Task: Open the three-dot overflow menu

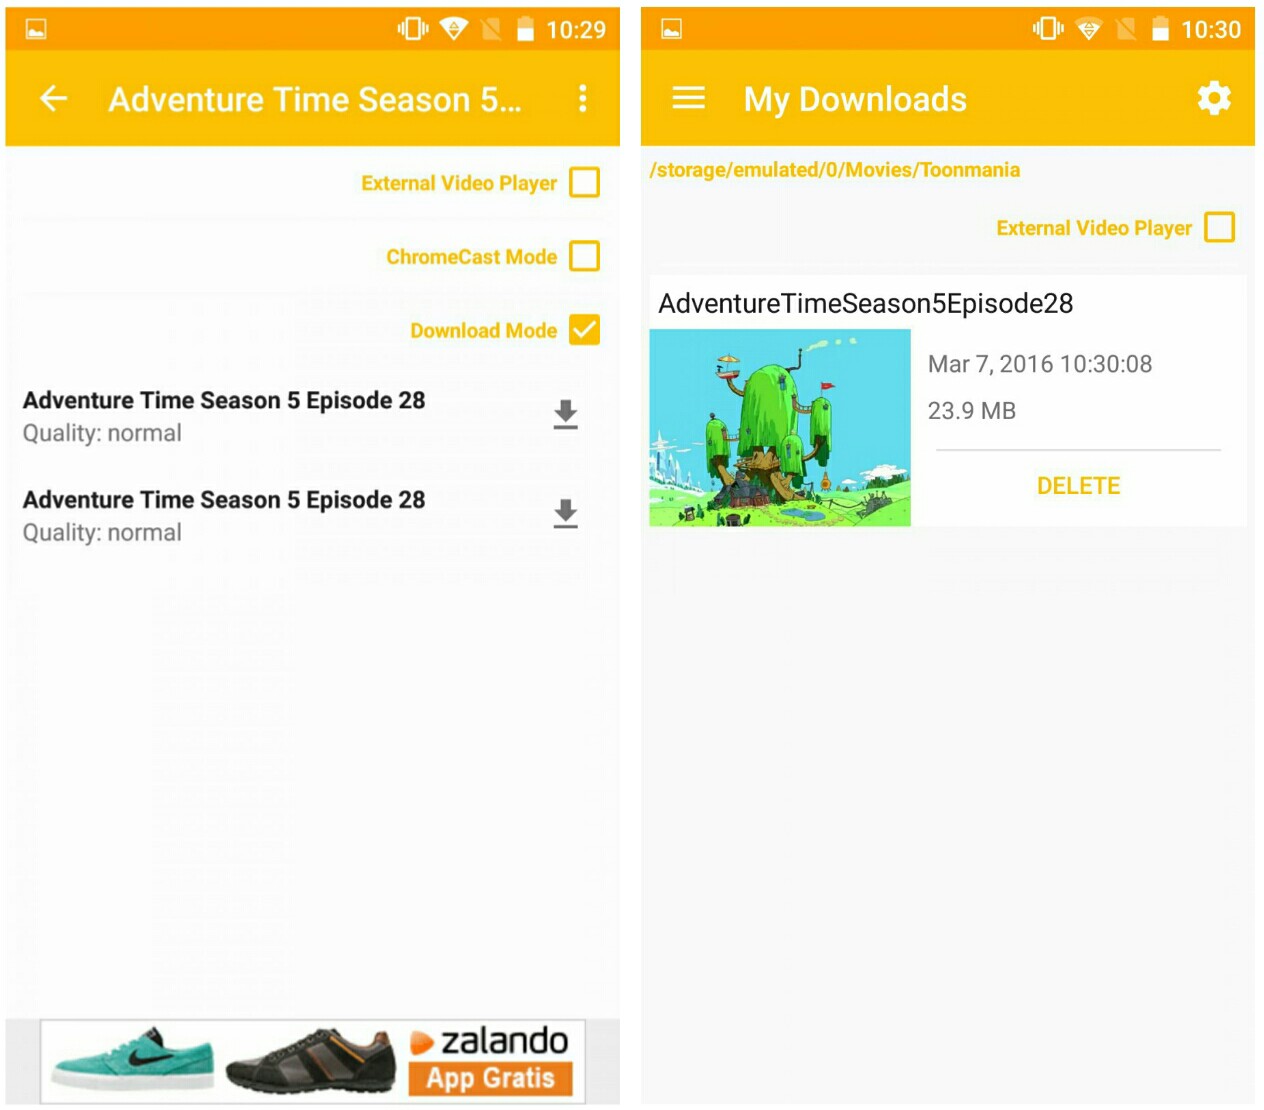Action: point(583,98)
